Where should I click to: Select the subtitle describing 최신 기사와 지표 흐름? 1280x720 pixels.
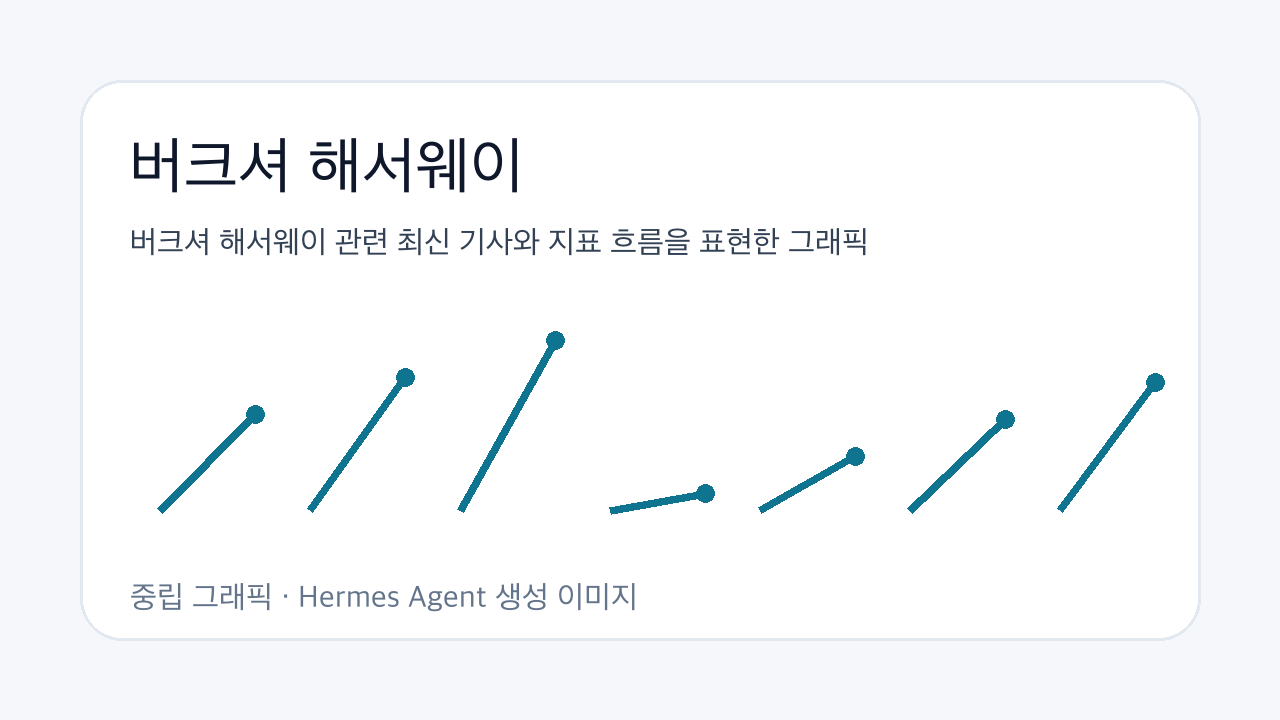pyautogui.click(x=498, y=242)
